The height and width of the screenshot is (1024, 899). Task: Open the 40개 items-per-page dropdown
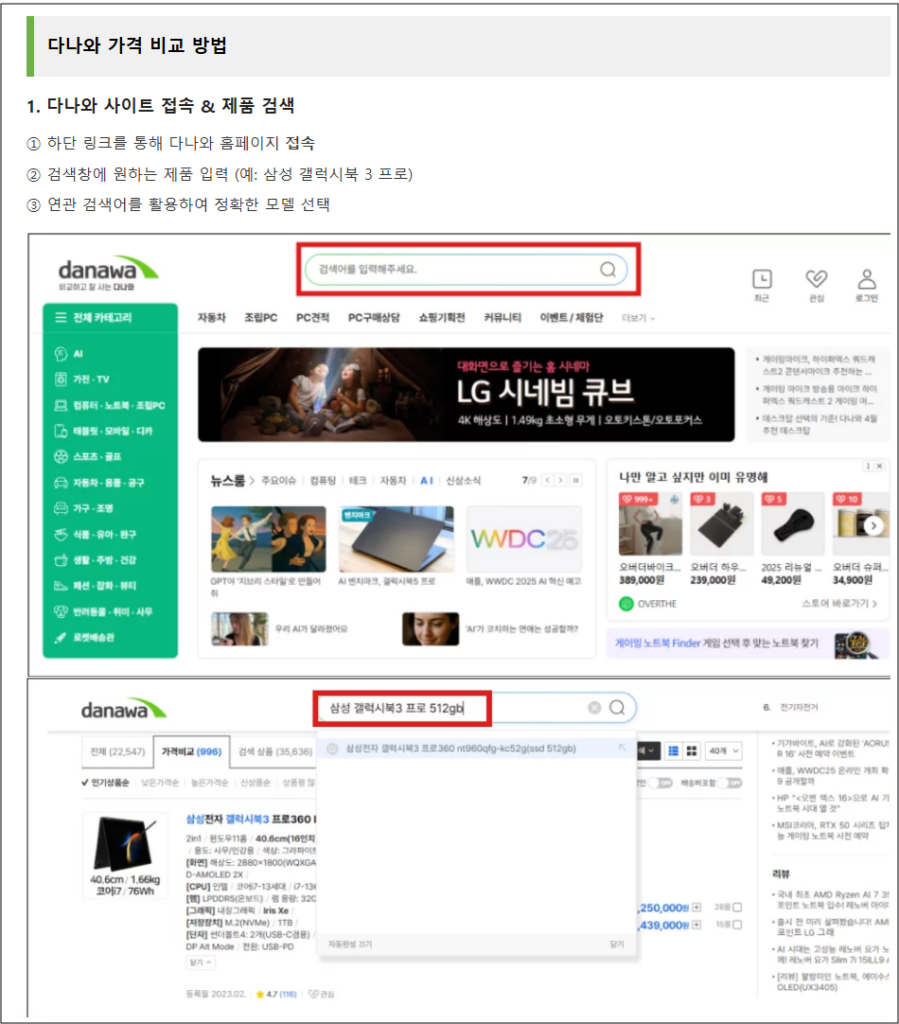tap(723, 751)
